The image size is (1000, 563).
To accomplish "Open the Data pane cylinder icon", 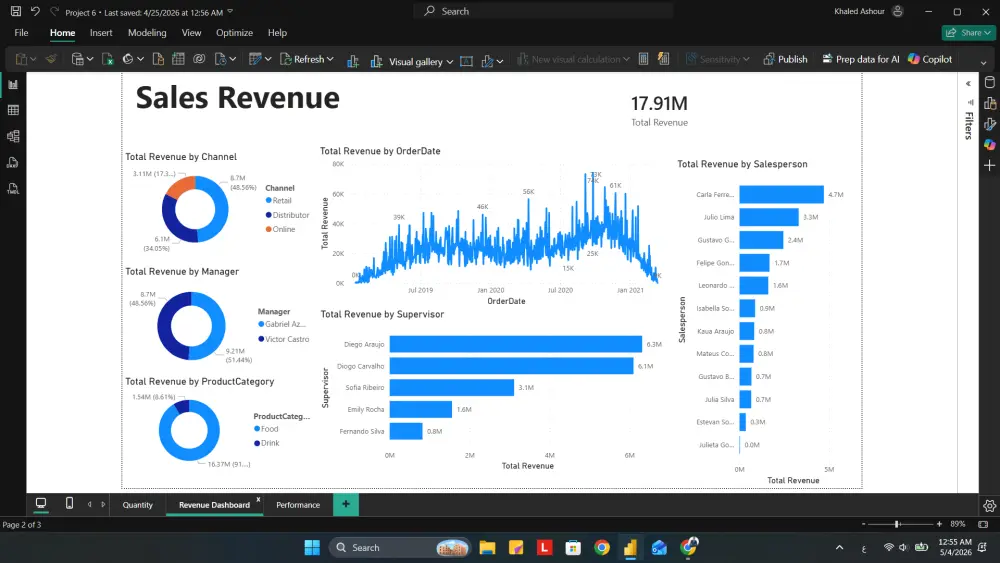I will click(990, 82).
